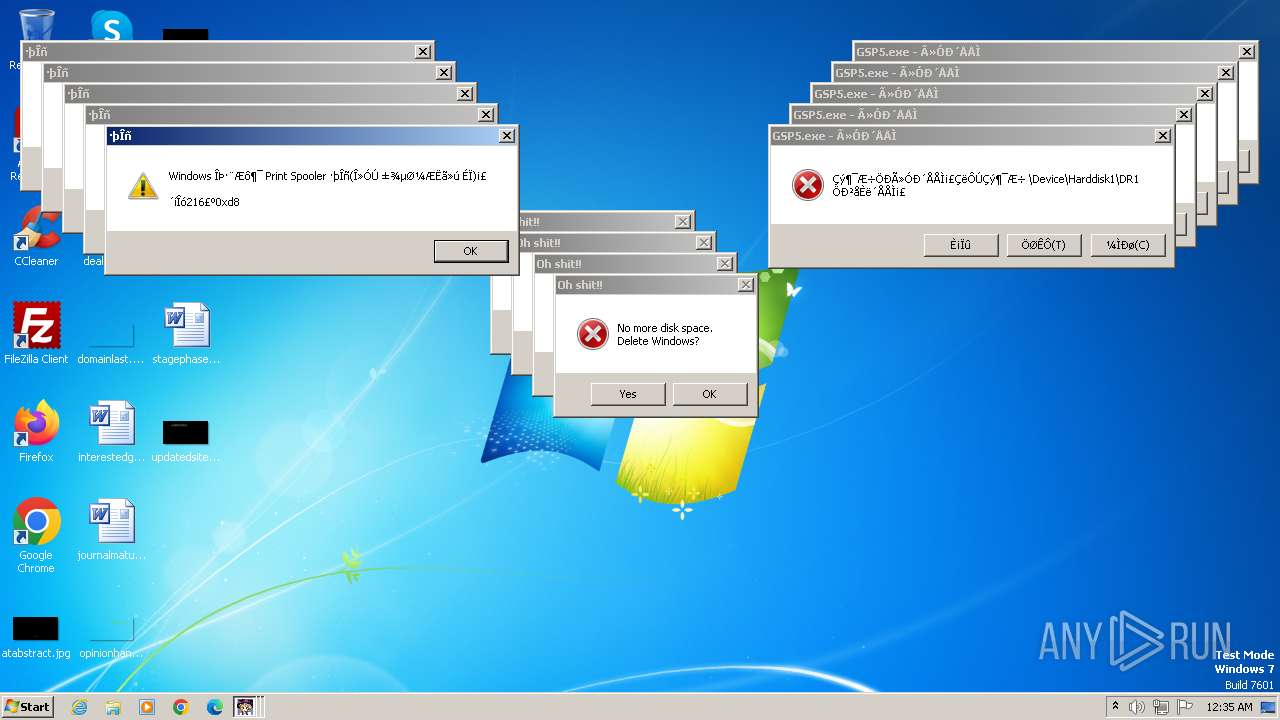Screen dimensions: 1280x720
Task: Open Google Chrome desktop shortcut
Action: pyautogui.click(x=36, y=536)
